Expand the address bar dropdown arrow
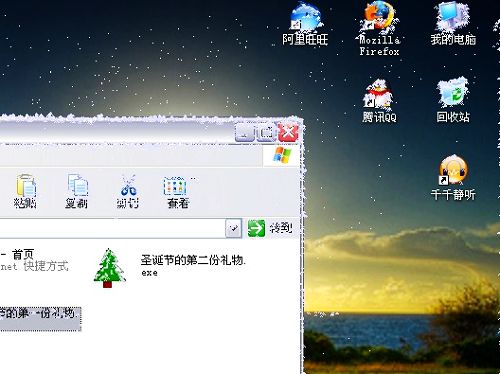Screen dimensions: 500x374 (234, 228)
